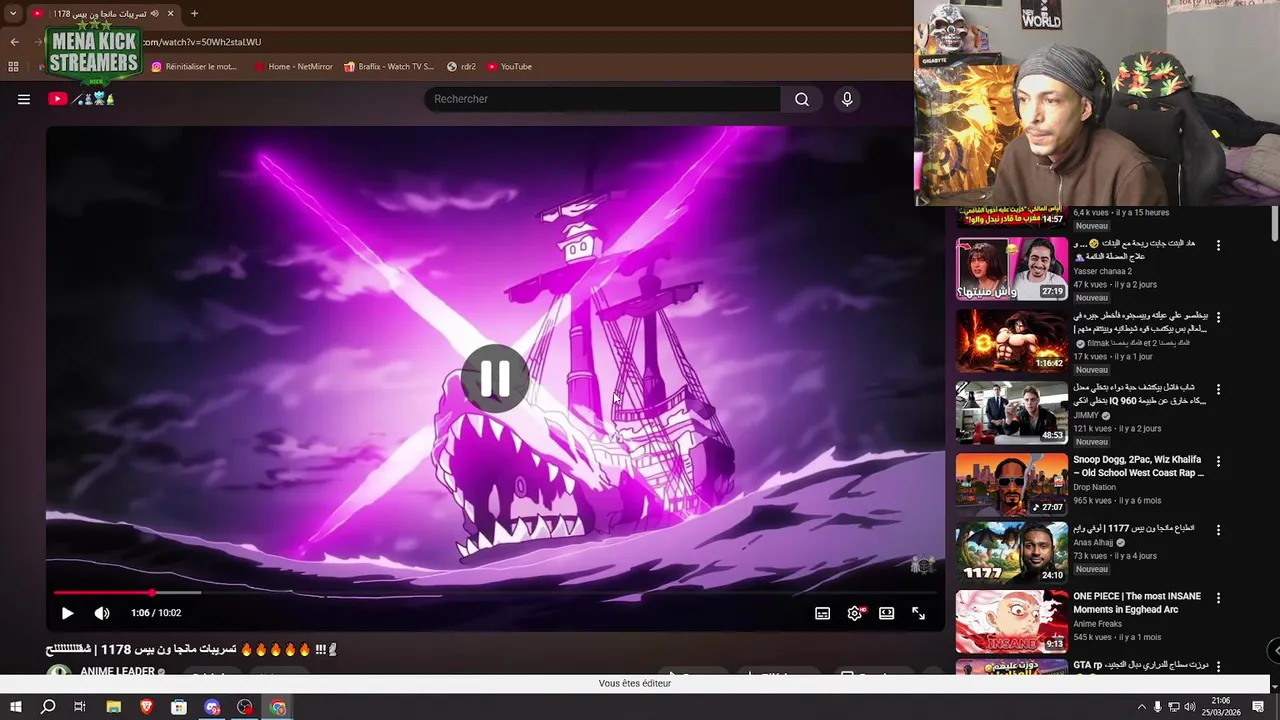Open OBS Studio from the taskbar
Viewport: 1280px width, 720px height.
245,707
